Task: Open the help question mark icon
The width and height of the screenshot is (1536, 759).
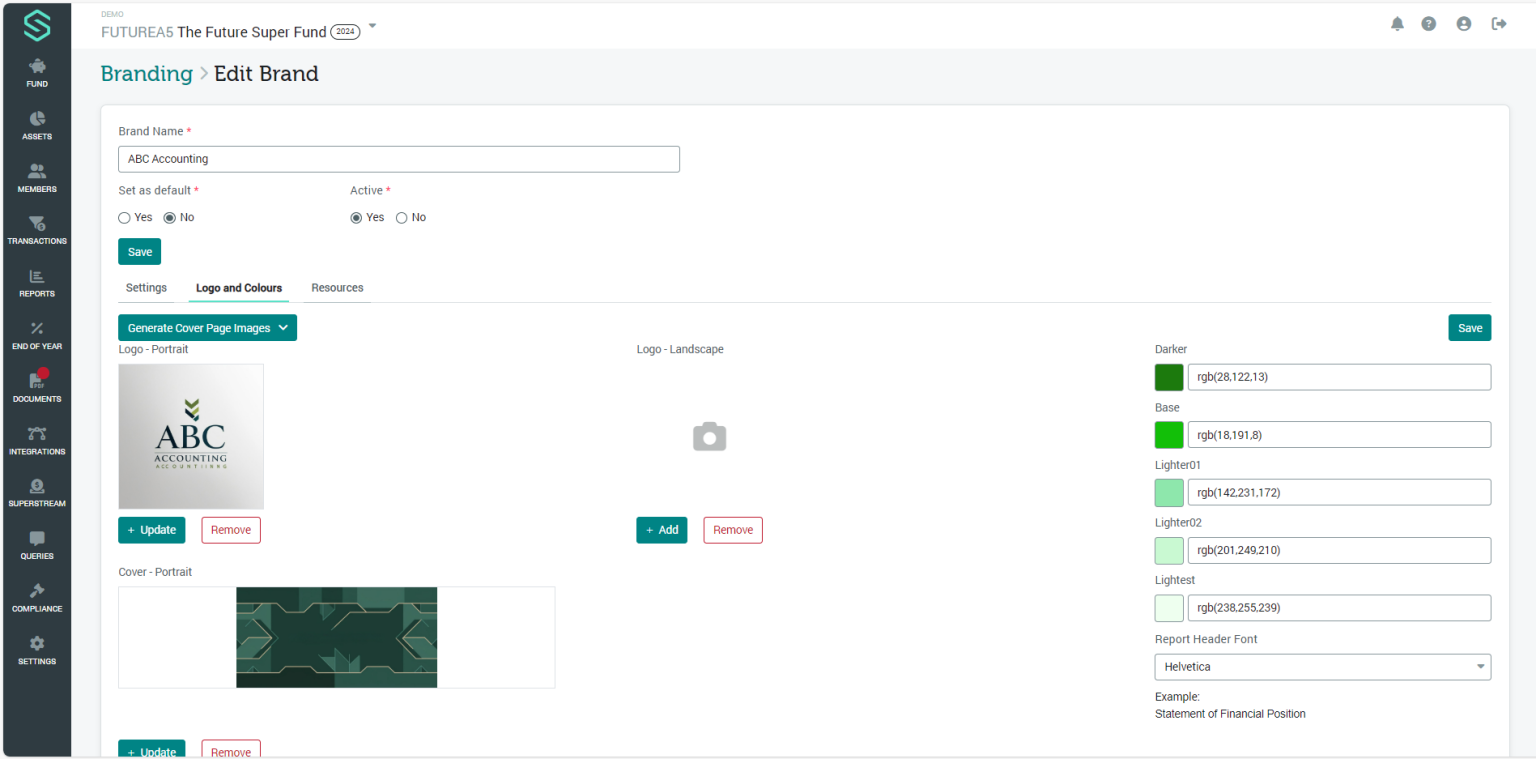Action: click(x=1429, y=24)
